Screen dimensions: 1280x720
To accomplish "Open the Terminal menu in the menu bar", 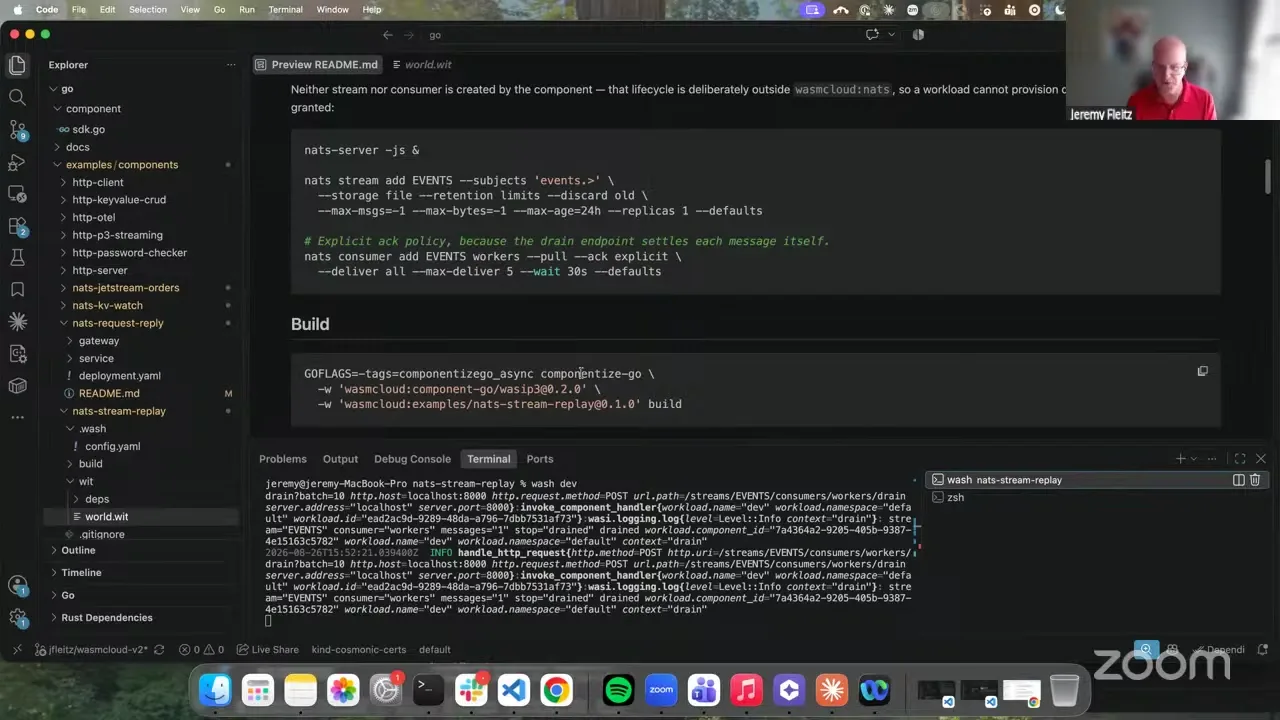I will [x=286, y=10].
